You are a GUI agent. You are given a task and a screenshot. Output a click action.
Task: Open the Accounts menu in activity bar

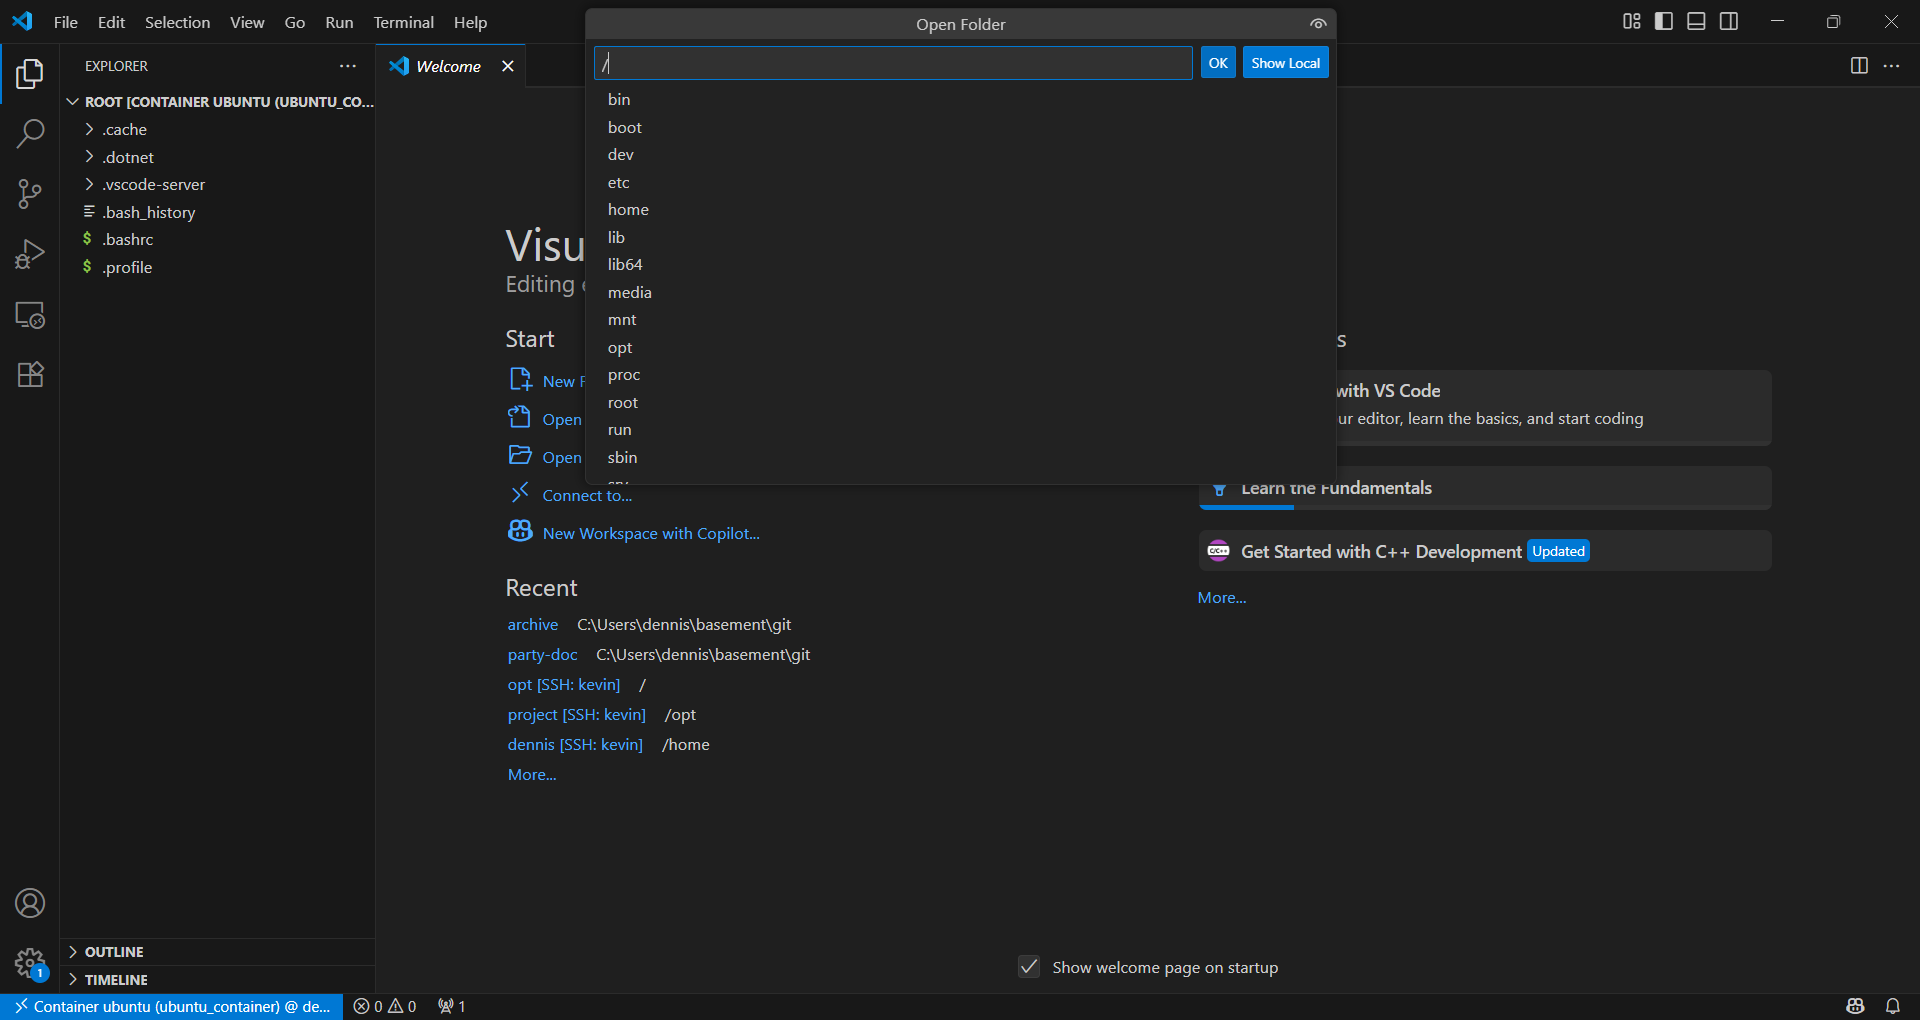(30, 902)
